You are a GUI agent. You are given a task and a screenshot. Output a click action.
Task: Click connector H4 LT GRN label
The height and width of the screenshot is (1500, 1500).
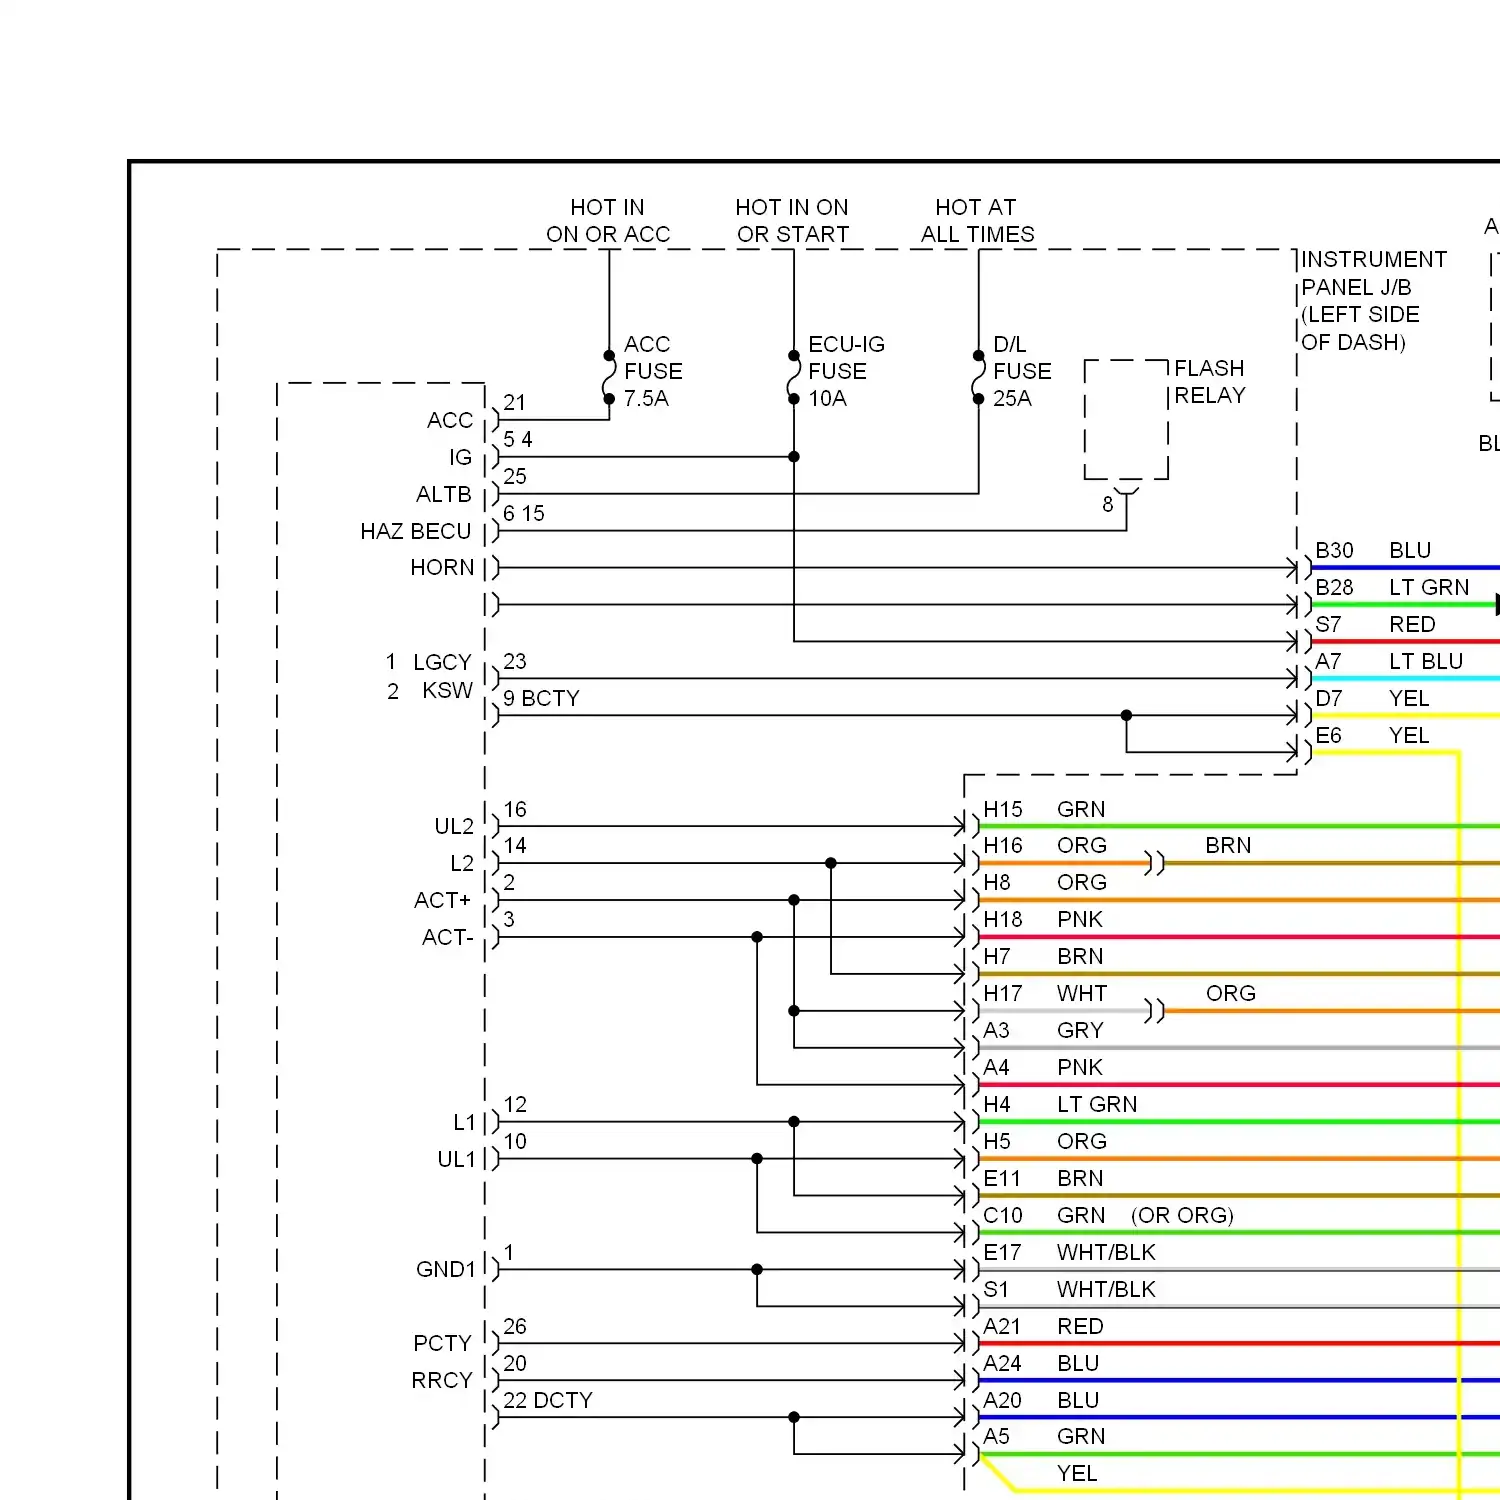click(1060, 1104)
